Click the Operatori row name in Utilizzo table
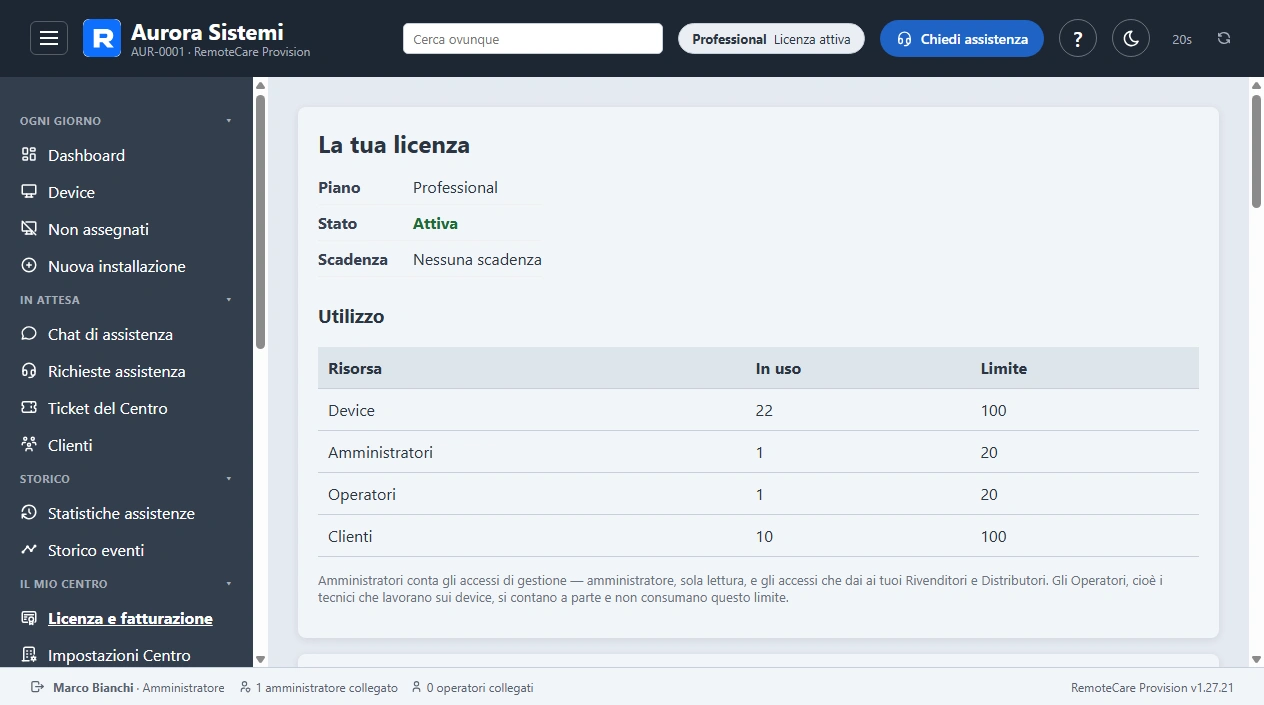1264x705 pixels. [362, 494]
